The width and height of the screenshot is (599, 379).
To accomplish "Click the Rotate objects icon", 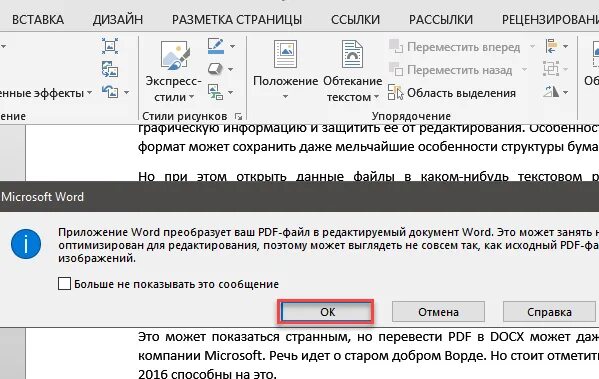I will click(551, 92).
